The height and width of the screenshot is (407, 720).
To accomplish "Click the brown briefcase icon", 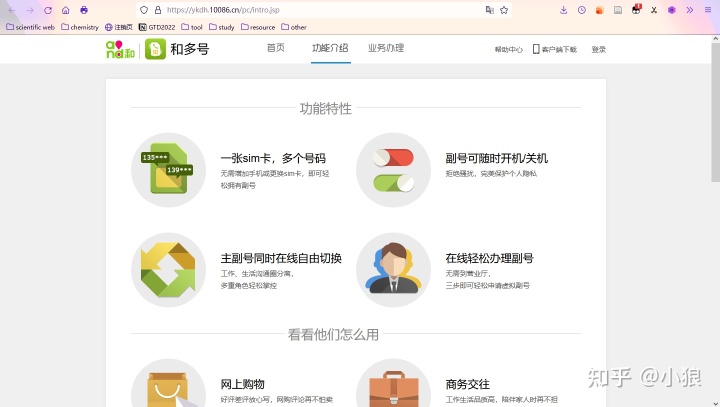I will point(393,388).
